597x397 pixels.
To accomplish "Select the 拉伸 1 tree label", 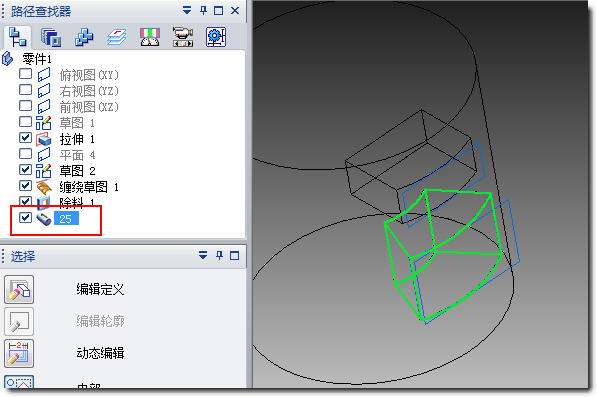I will coord(77,139).
